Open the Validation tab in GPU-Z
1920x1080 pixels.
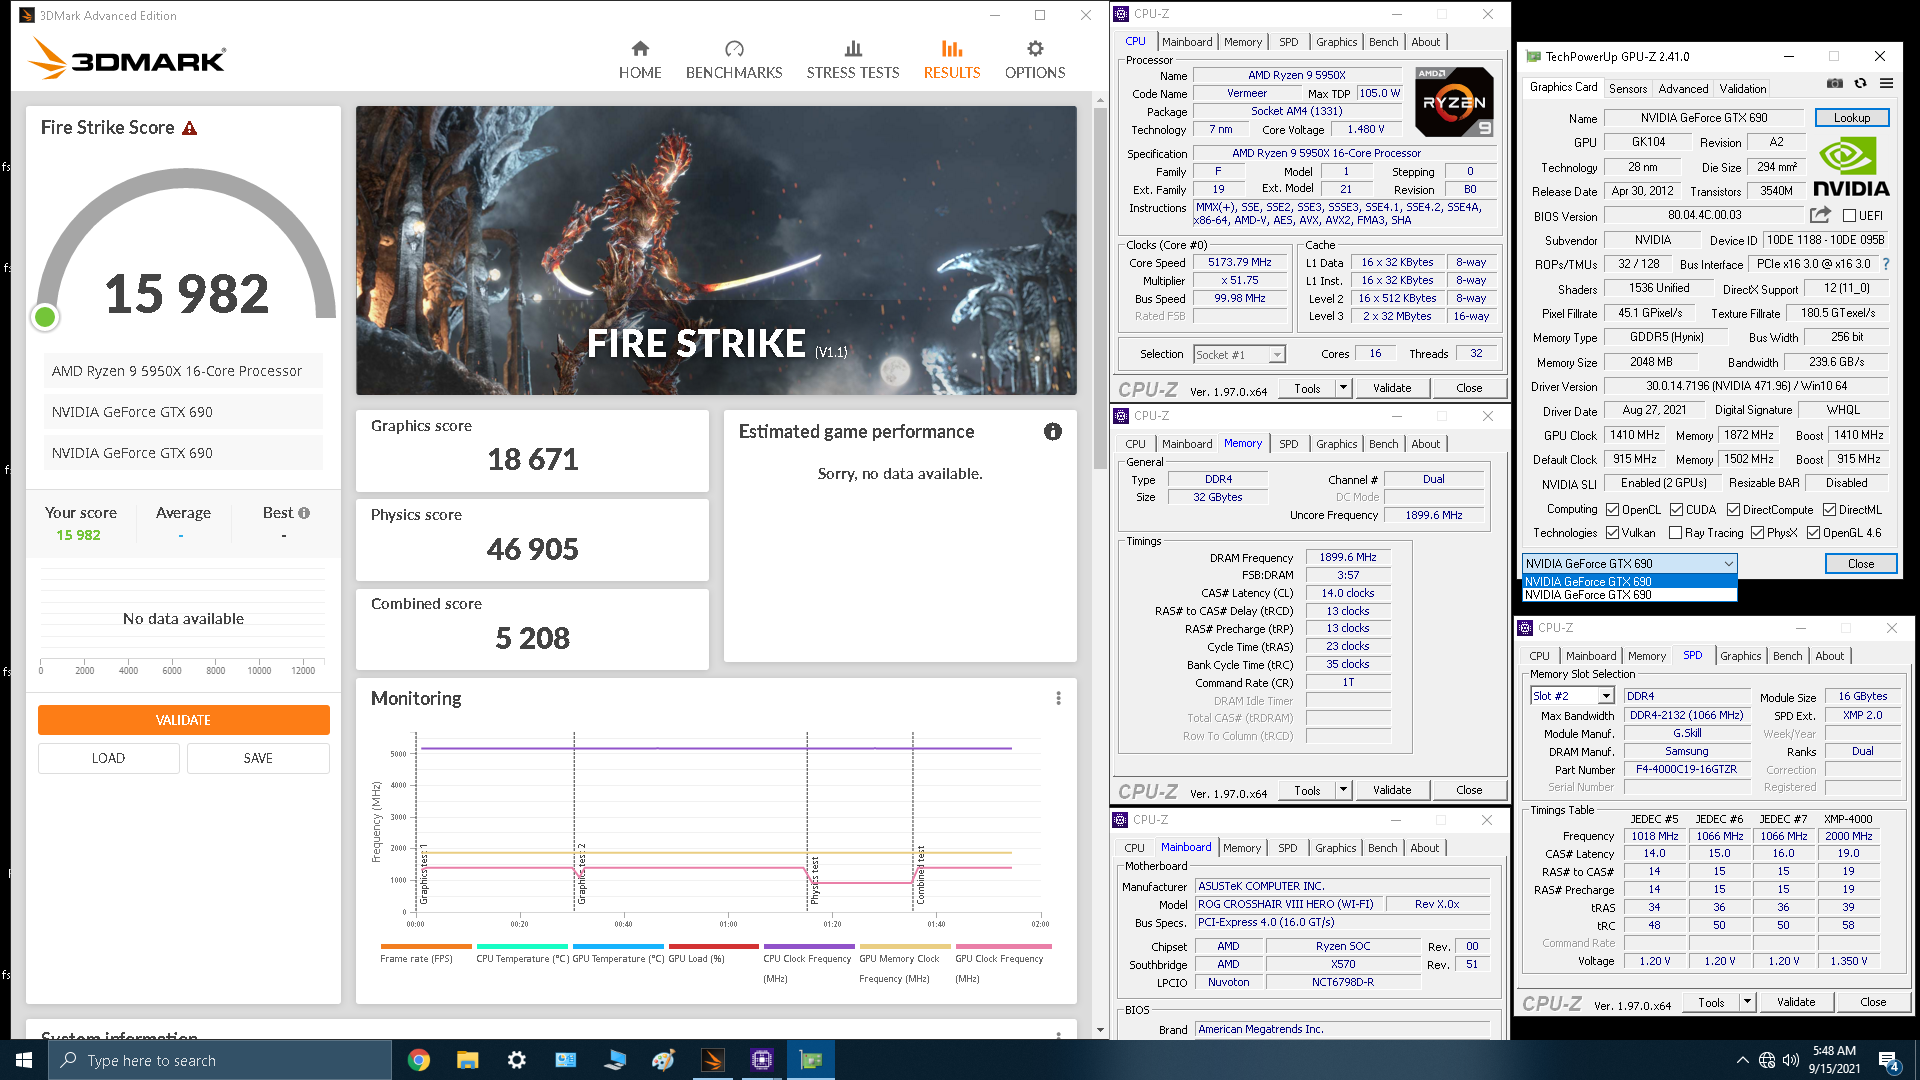[x=1743, y=89]
